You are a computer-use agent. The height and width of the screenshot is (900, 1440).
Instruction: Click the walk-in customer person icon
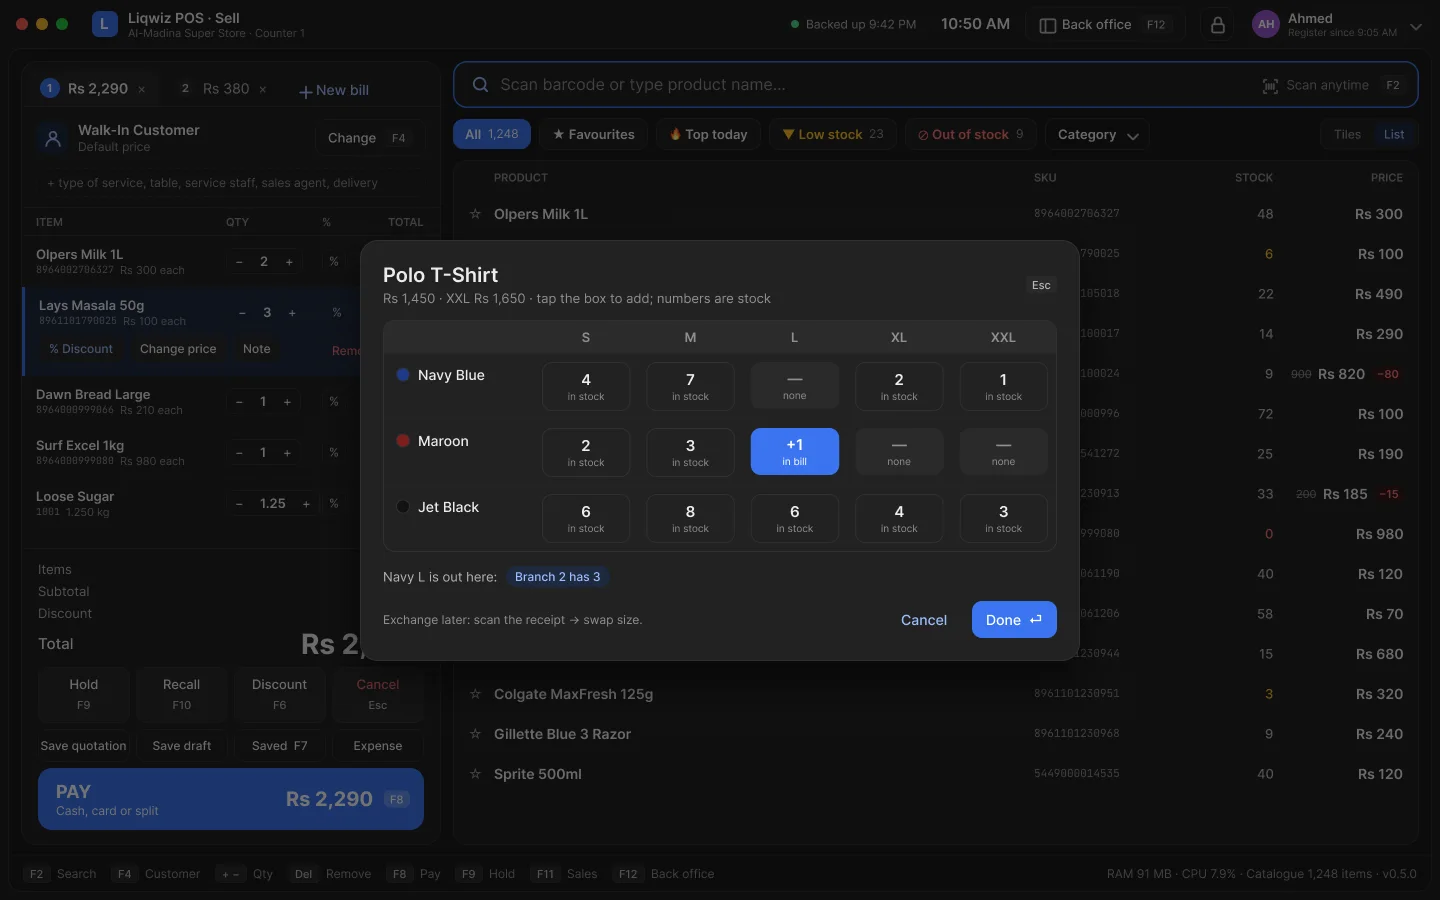pyautogui.click(x=53, y=138)
